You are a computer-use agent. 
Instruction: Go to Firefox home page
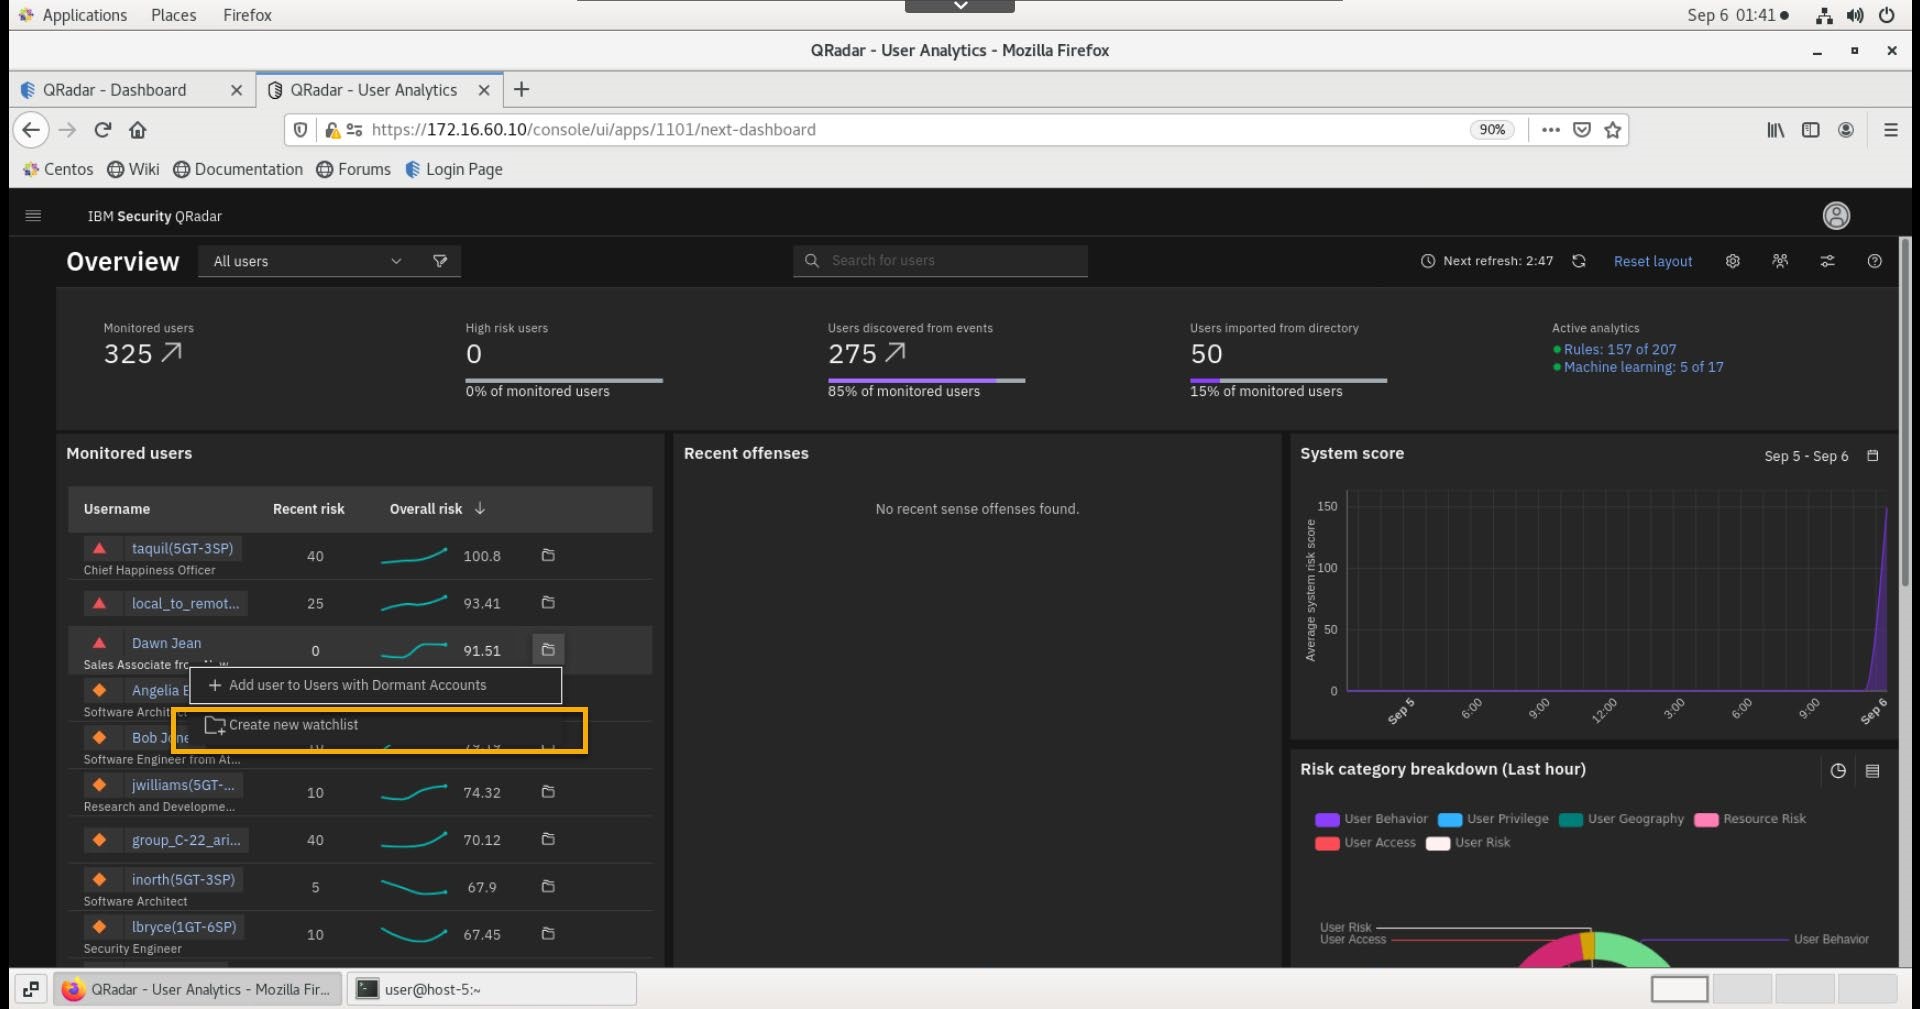pyautogui.click(x=138, y=130)
